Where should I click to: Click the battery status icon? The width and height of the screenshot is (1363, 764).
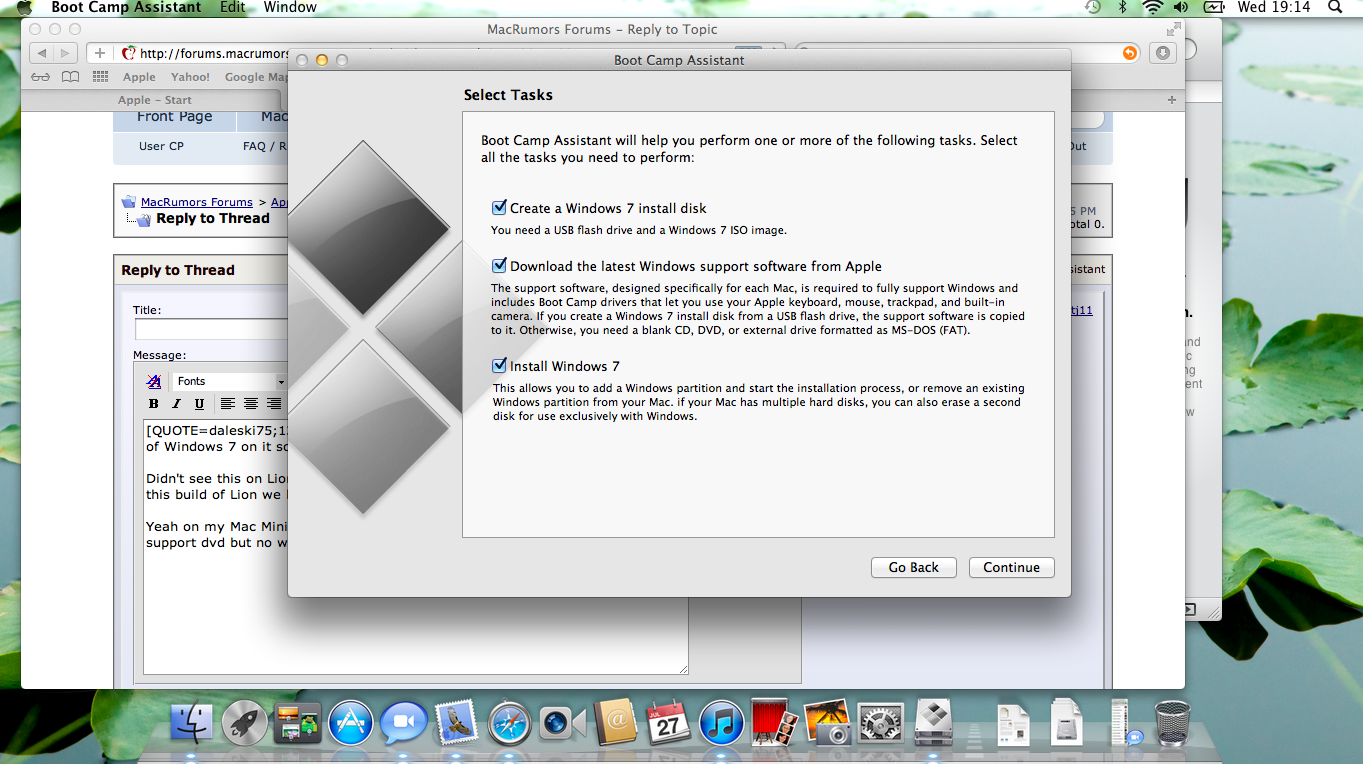[x=1213, y=7]
